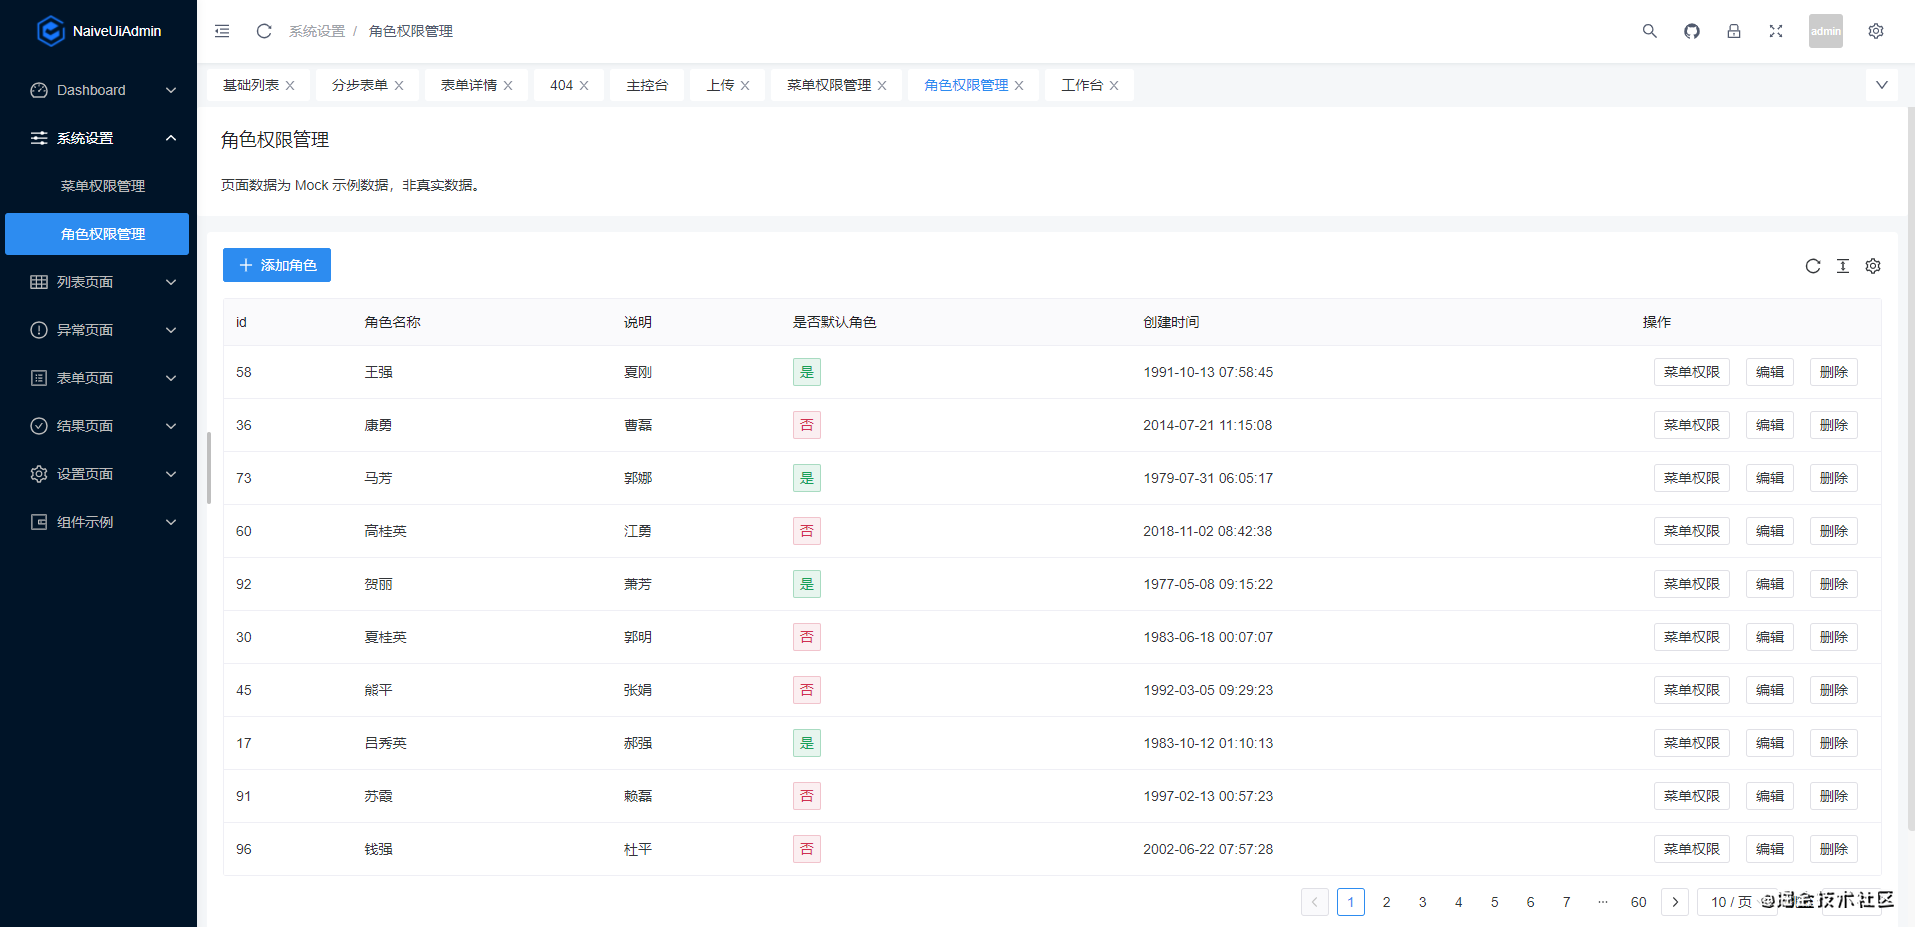Close the 基础列表 tab
1915x927 pixels.
coord(290,86)
